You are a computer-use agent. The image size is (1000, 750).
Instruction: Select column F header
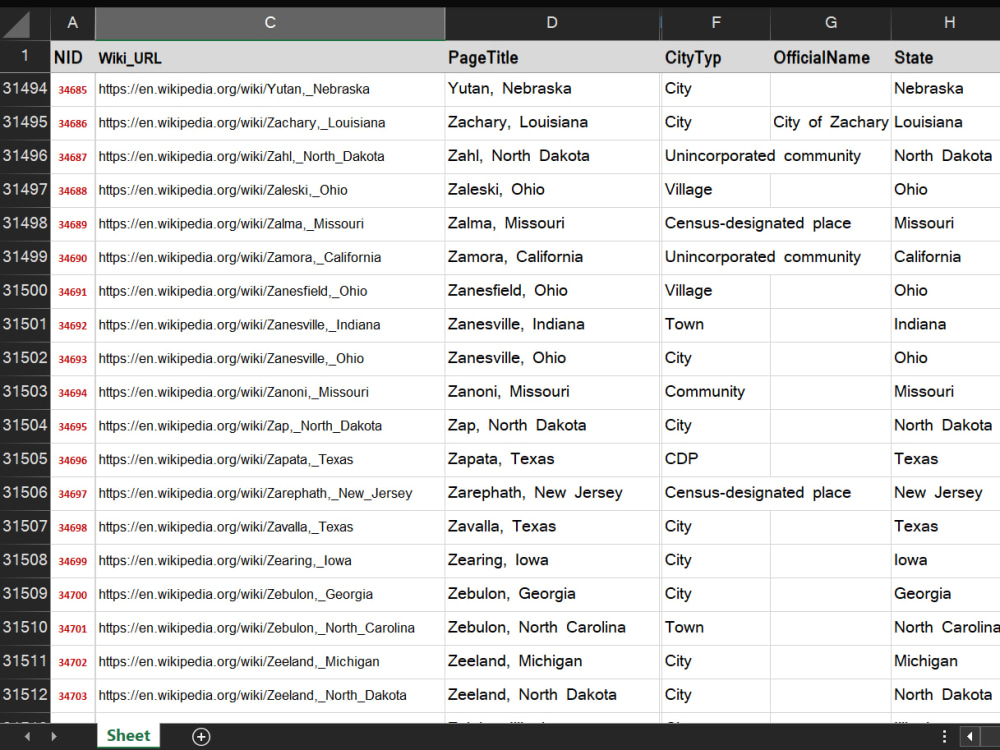[716, 23]
